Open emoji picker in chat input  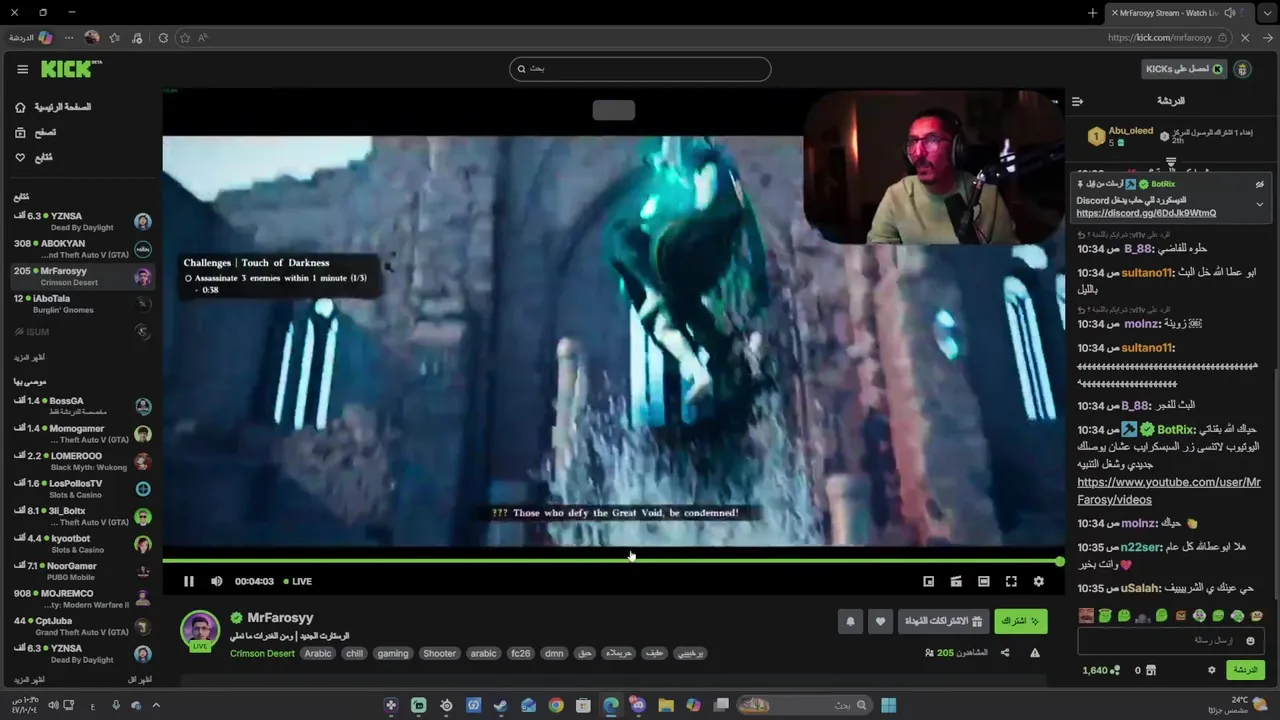1250,640
